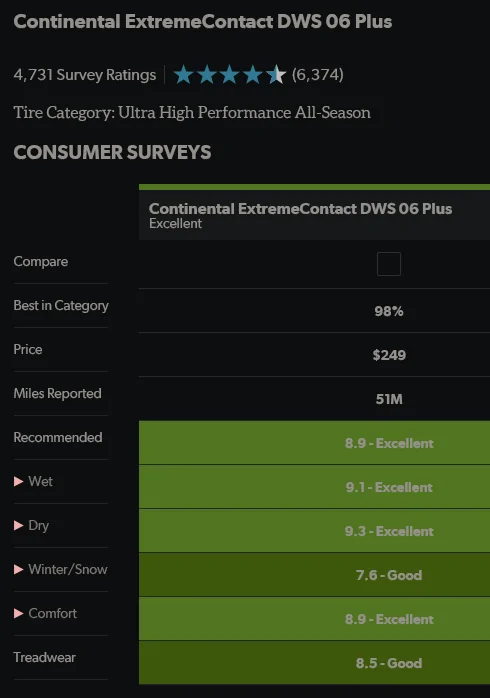Viewport: 490px width, 698px height.
Task: Click the half-filled fifth star
Action: coord(276,74)
